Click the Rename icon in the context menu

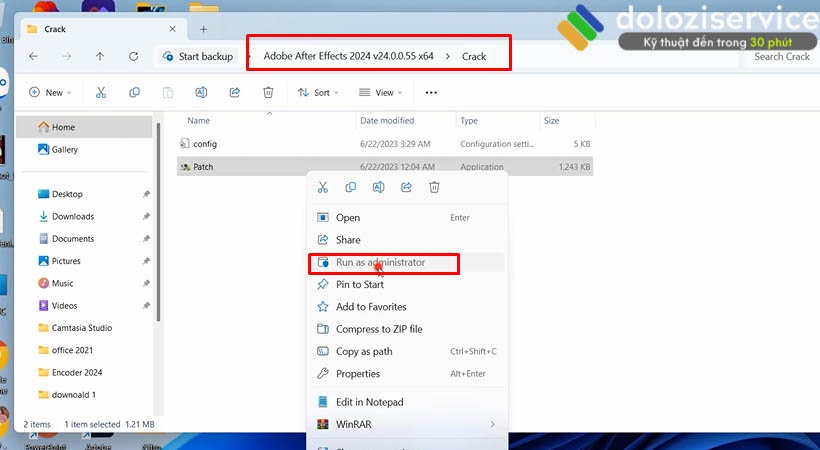379,187
